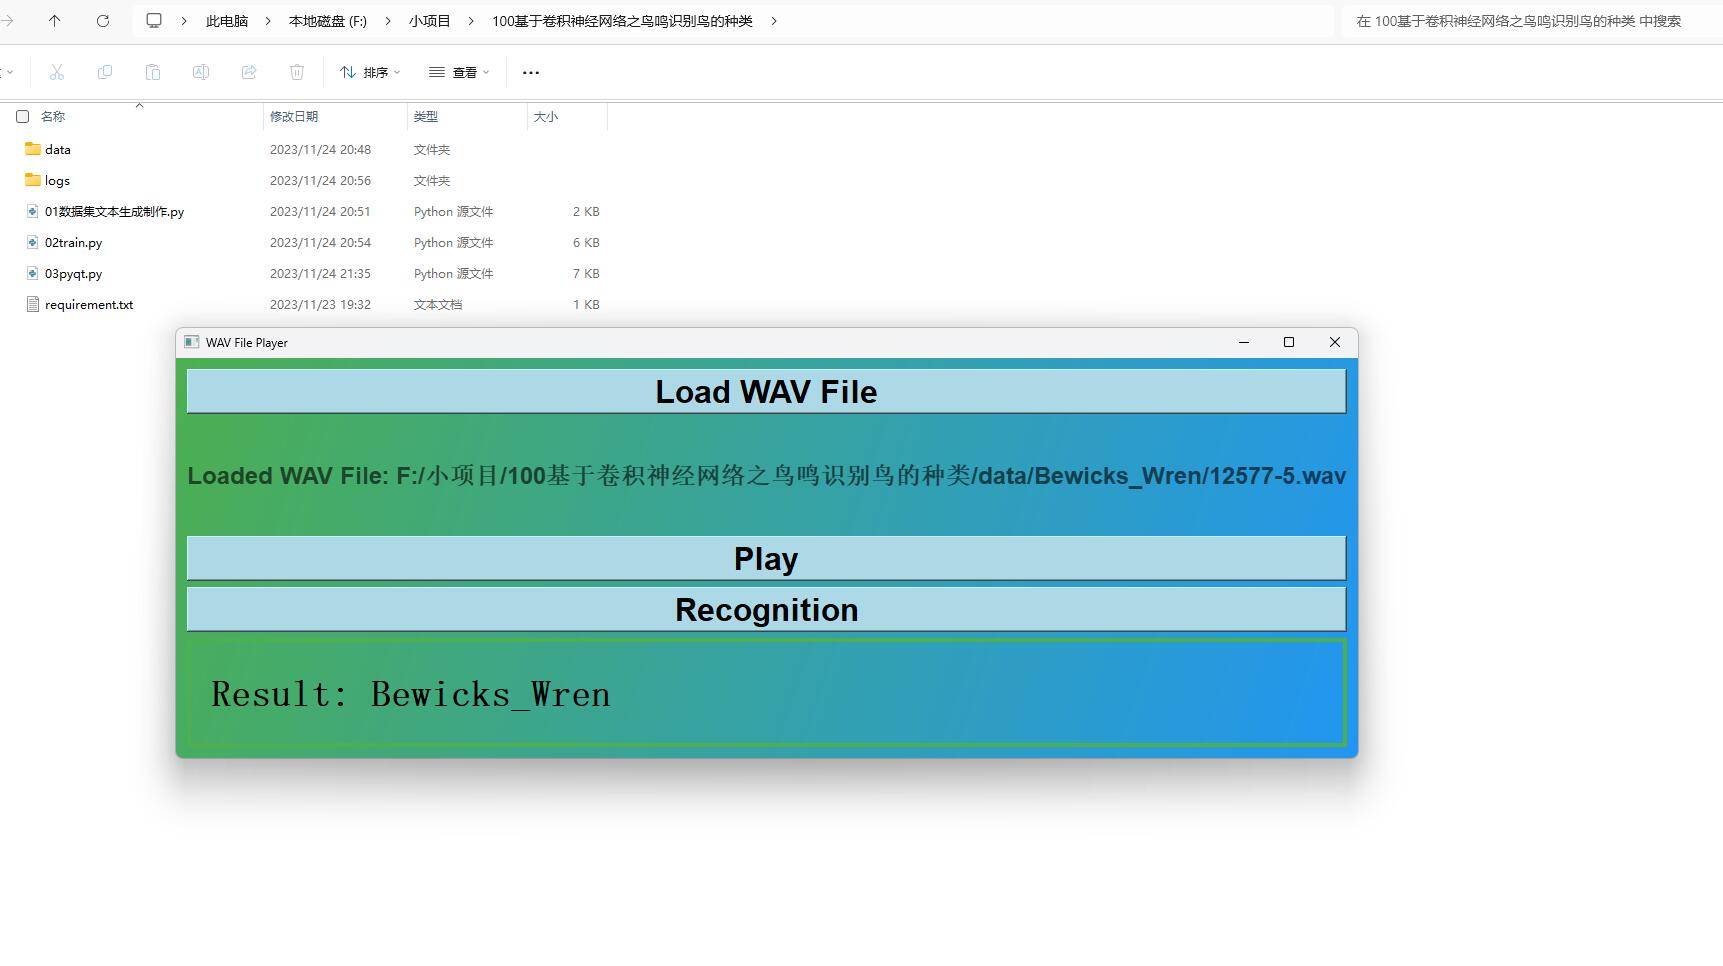Viewport: 1723px width, 966px height.
Task: Click the date 2023/11/24 21:35
Action: click(320, 273)
